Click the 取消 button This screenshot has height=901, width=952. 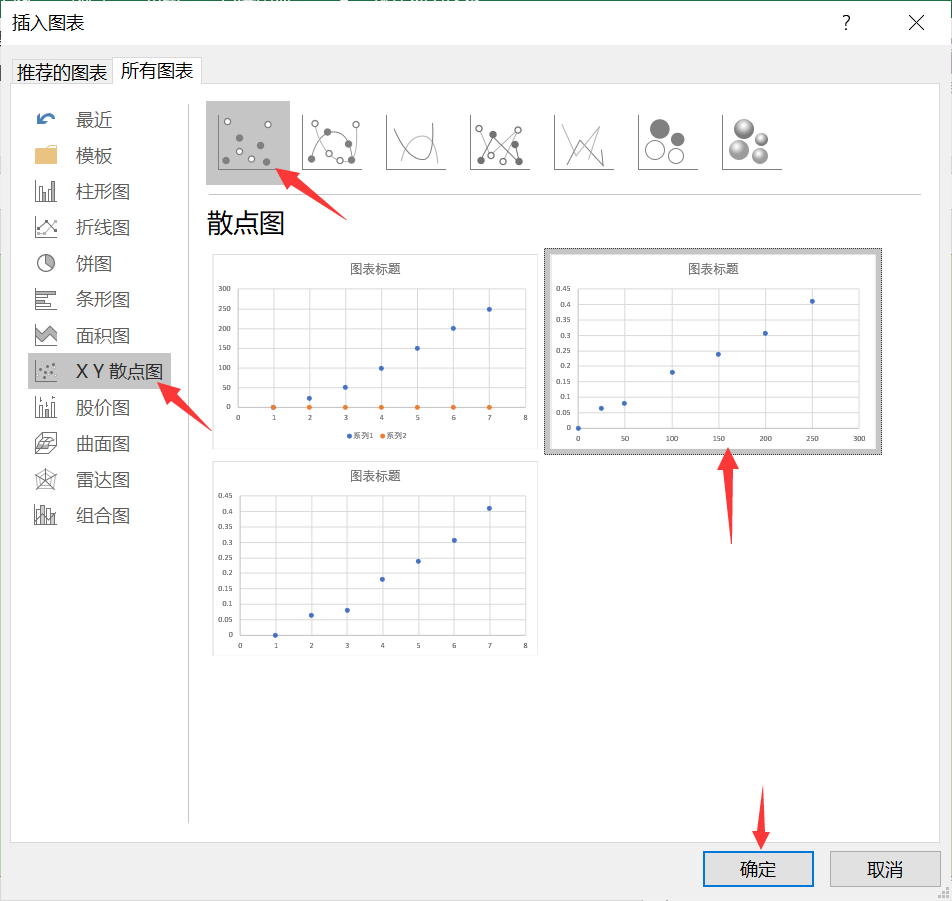pos(885,869)
